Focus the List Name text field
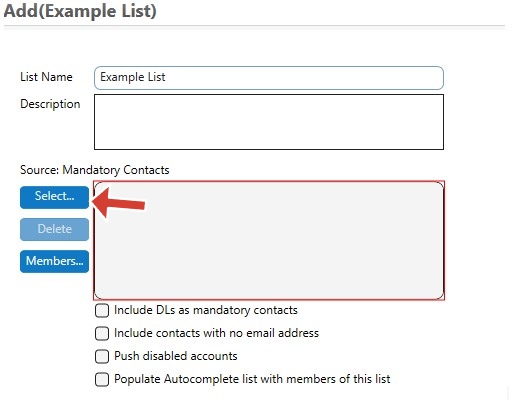 pyautogui.click(x=269, y=78)
